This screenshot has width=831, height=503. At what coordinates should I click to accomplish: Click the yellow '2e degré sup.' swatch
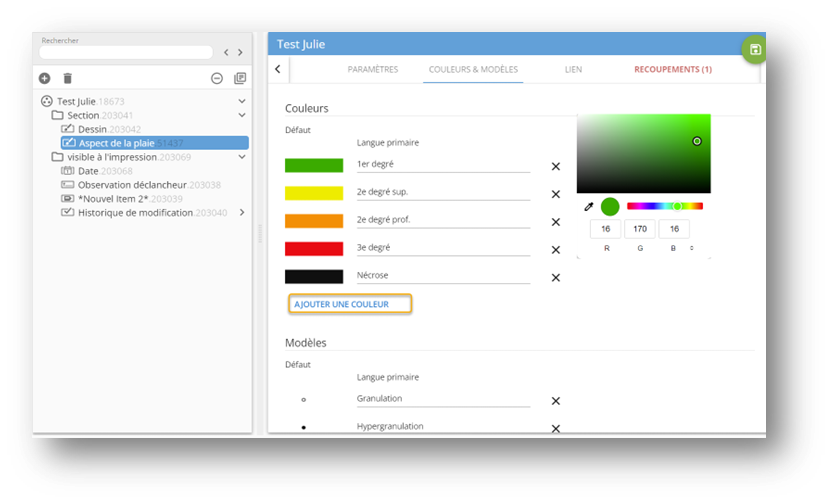click(x=313, y=193)
